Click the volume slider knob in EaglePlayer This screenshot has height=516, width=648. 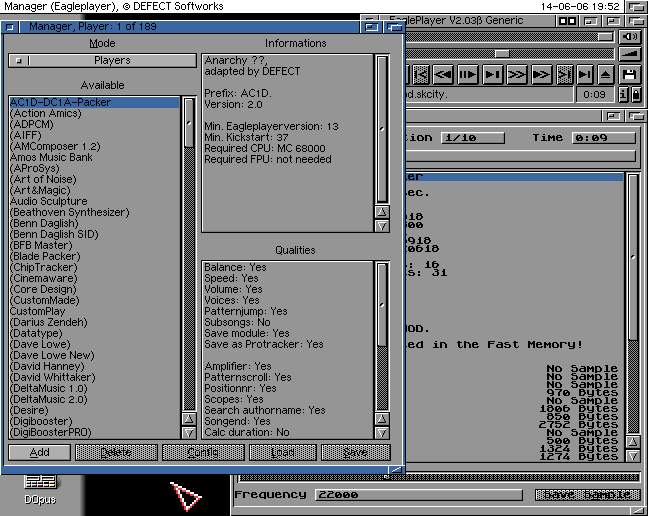606,37
